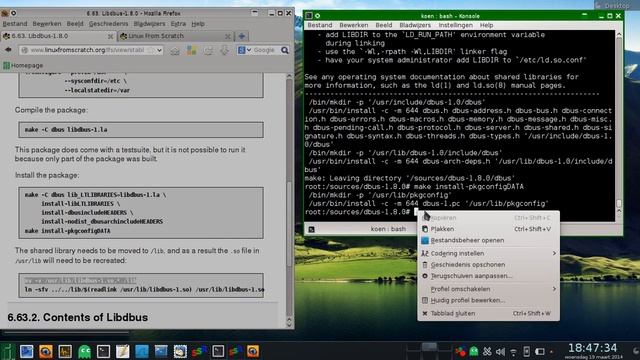Open Firefox Extra menu

point(178,24)
